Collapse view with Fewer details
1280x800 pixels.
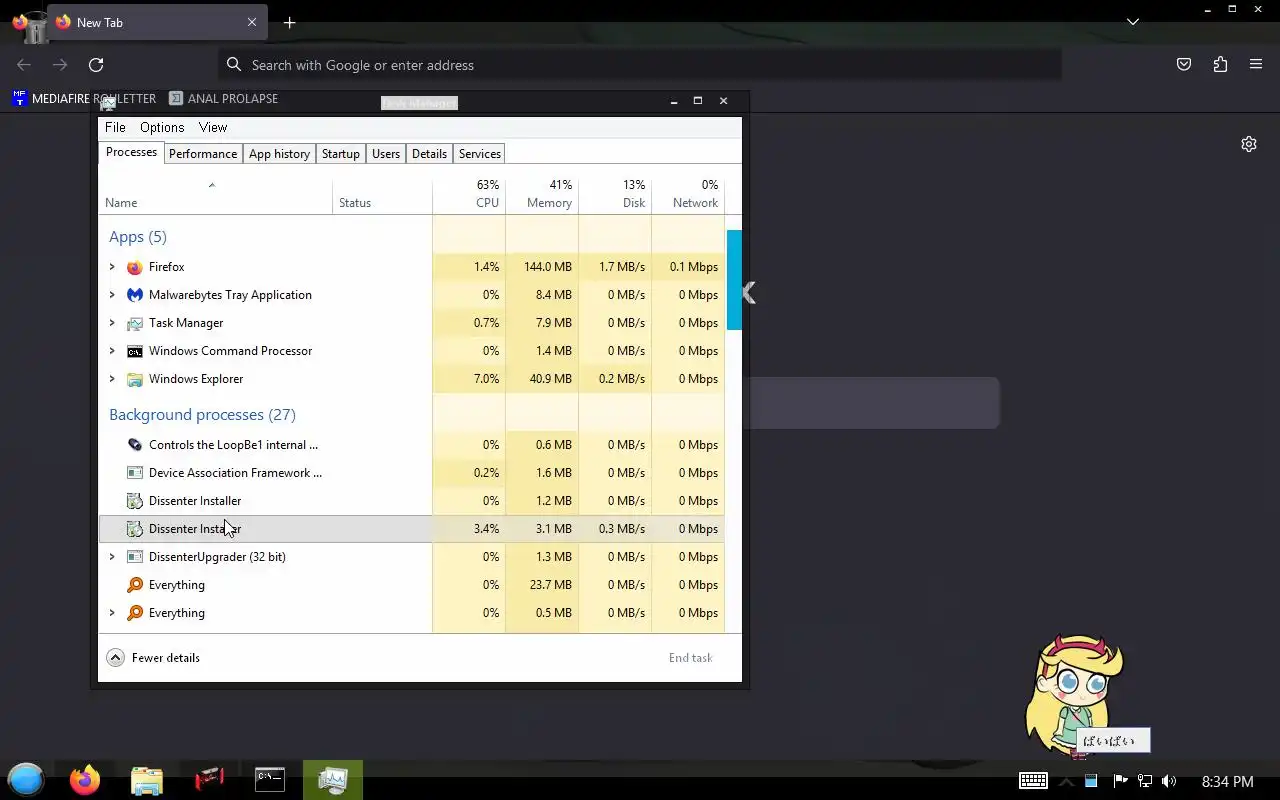153,658
